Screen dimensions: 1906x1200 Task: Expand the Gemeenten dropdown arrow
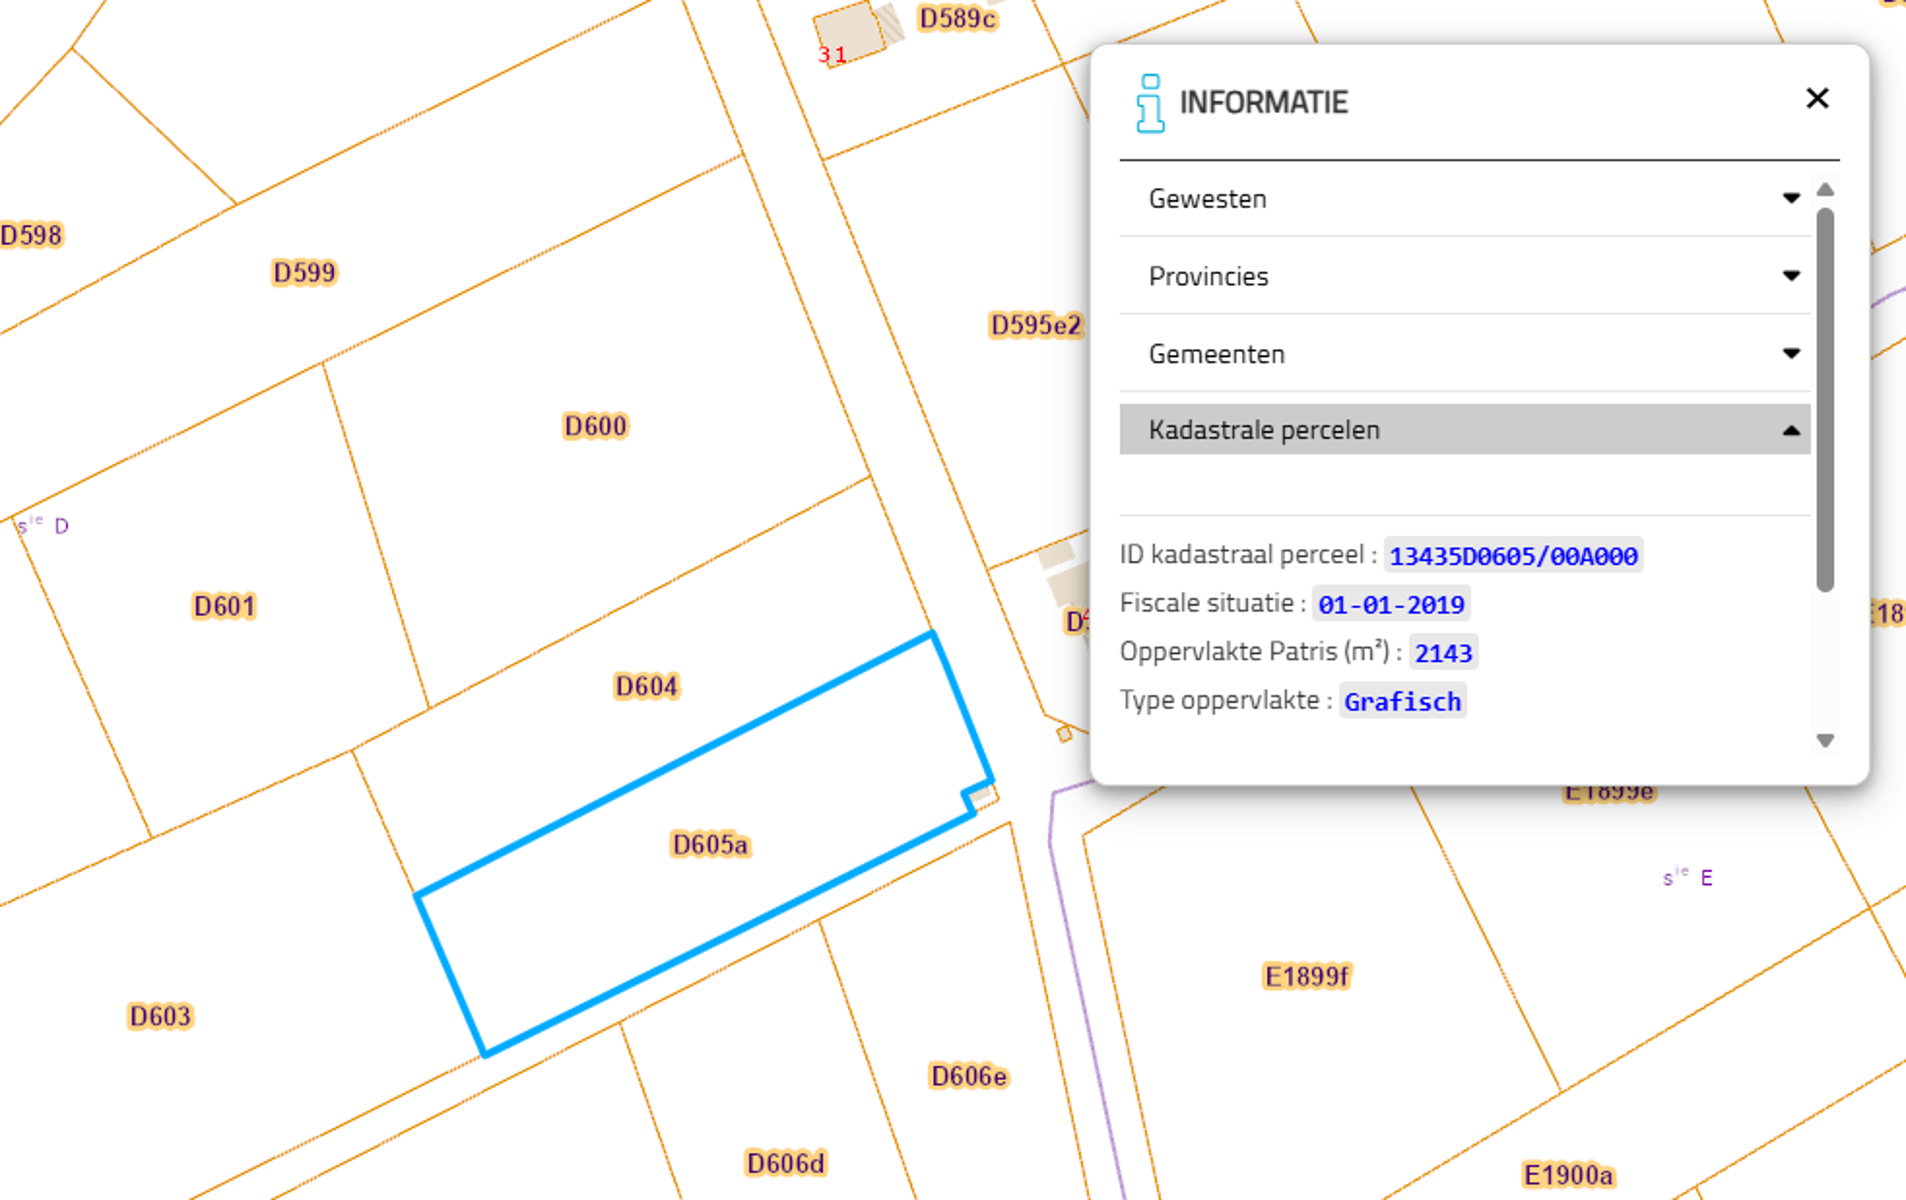(1790, 354)
